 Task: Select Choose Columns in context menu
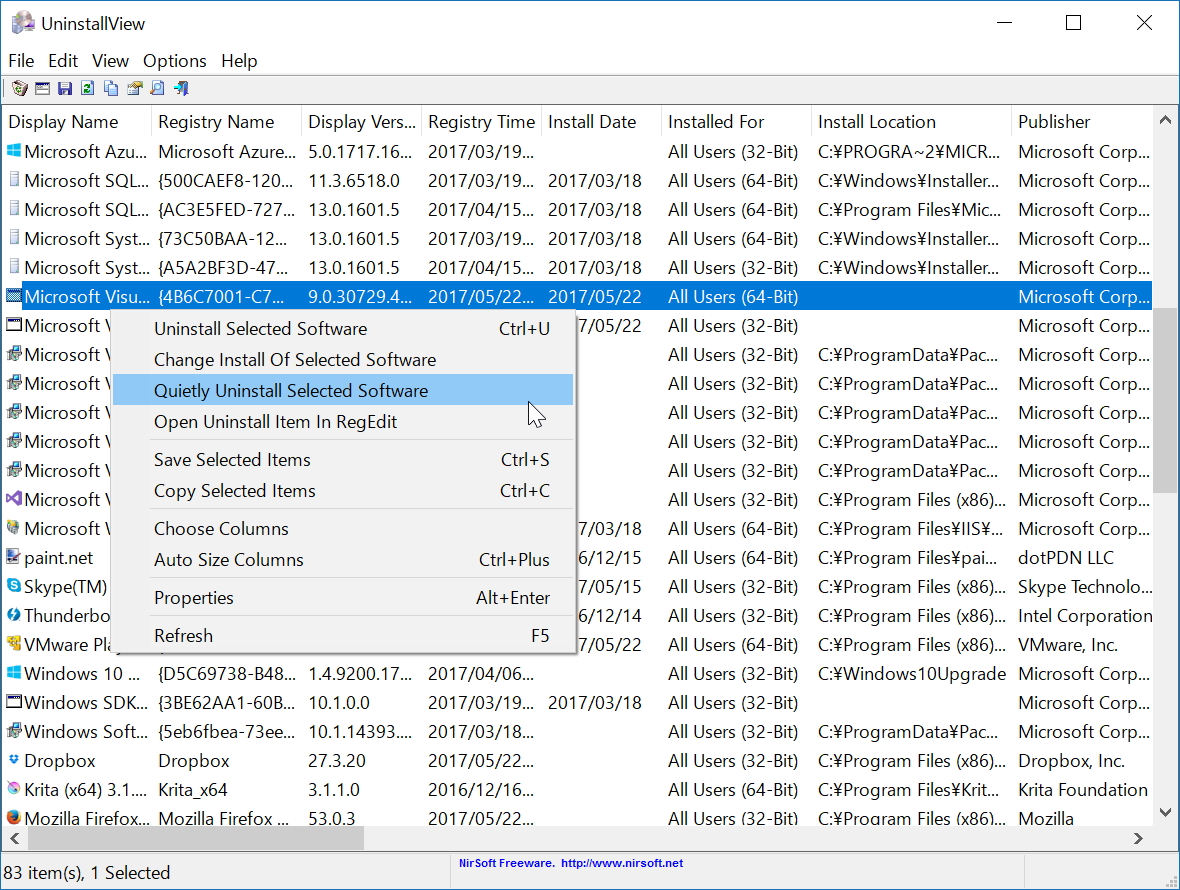tap(343, 529)
